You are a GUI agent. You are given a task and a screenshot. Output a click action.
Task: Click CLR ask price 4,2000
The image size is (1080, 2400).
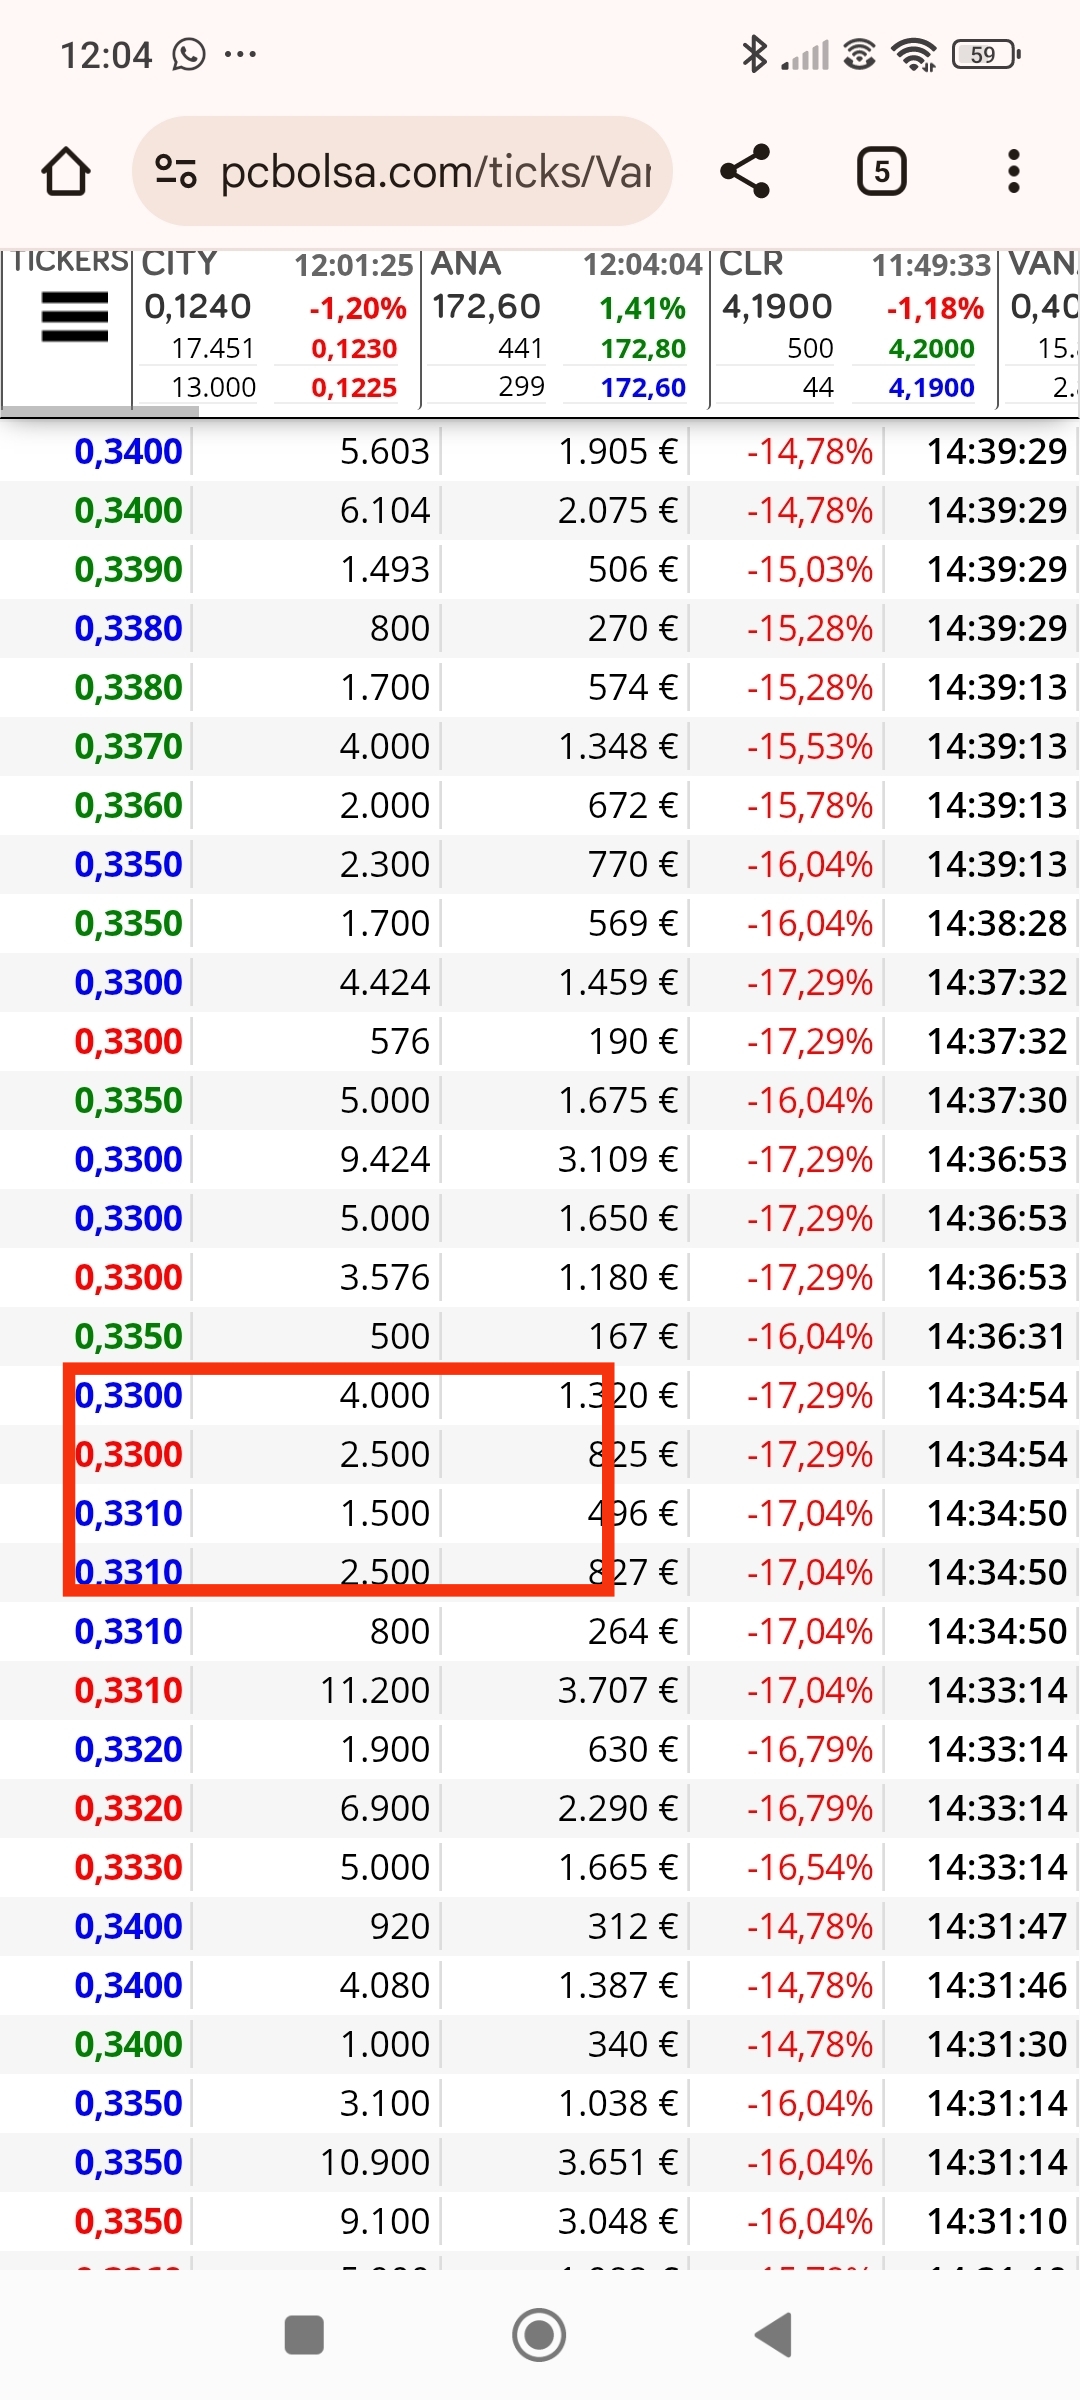pos(931,348)
